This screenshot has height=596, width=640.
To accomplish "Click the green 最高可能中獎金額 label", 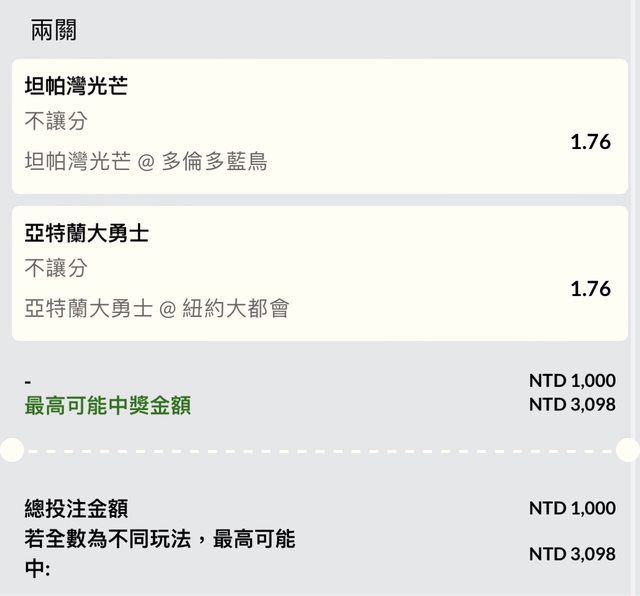I will point(107,406).
